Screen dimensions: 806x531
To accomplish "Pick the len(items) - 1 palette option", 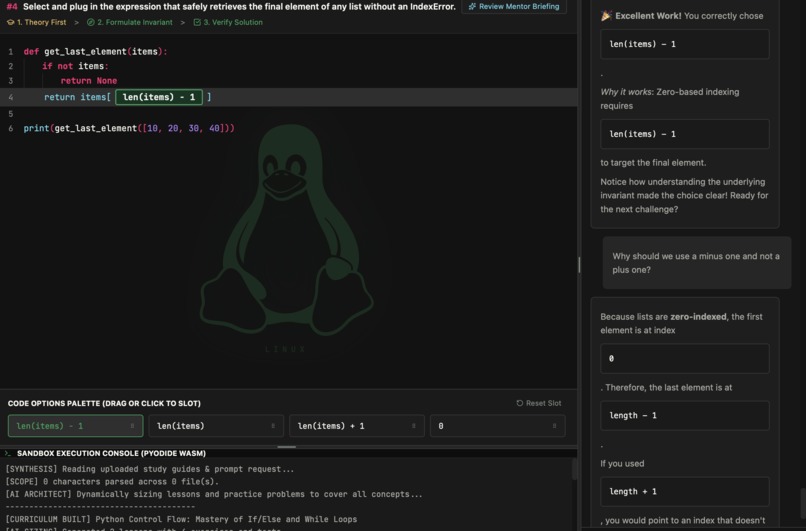I will coord(76,426).
